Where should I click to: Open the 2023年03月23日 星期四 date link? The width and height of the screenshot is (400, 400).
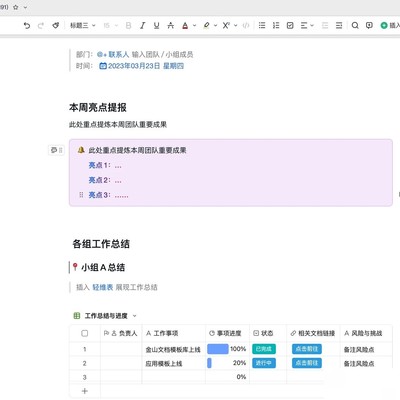146,66
